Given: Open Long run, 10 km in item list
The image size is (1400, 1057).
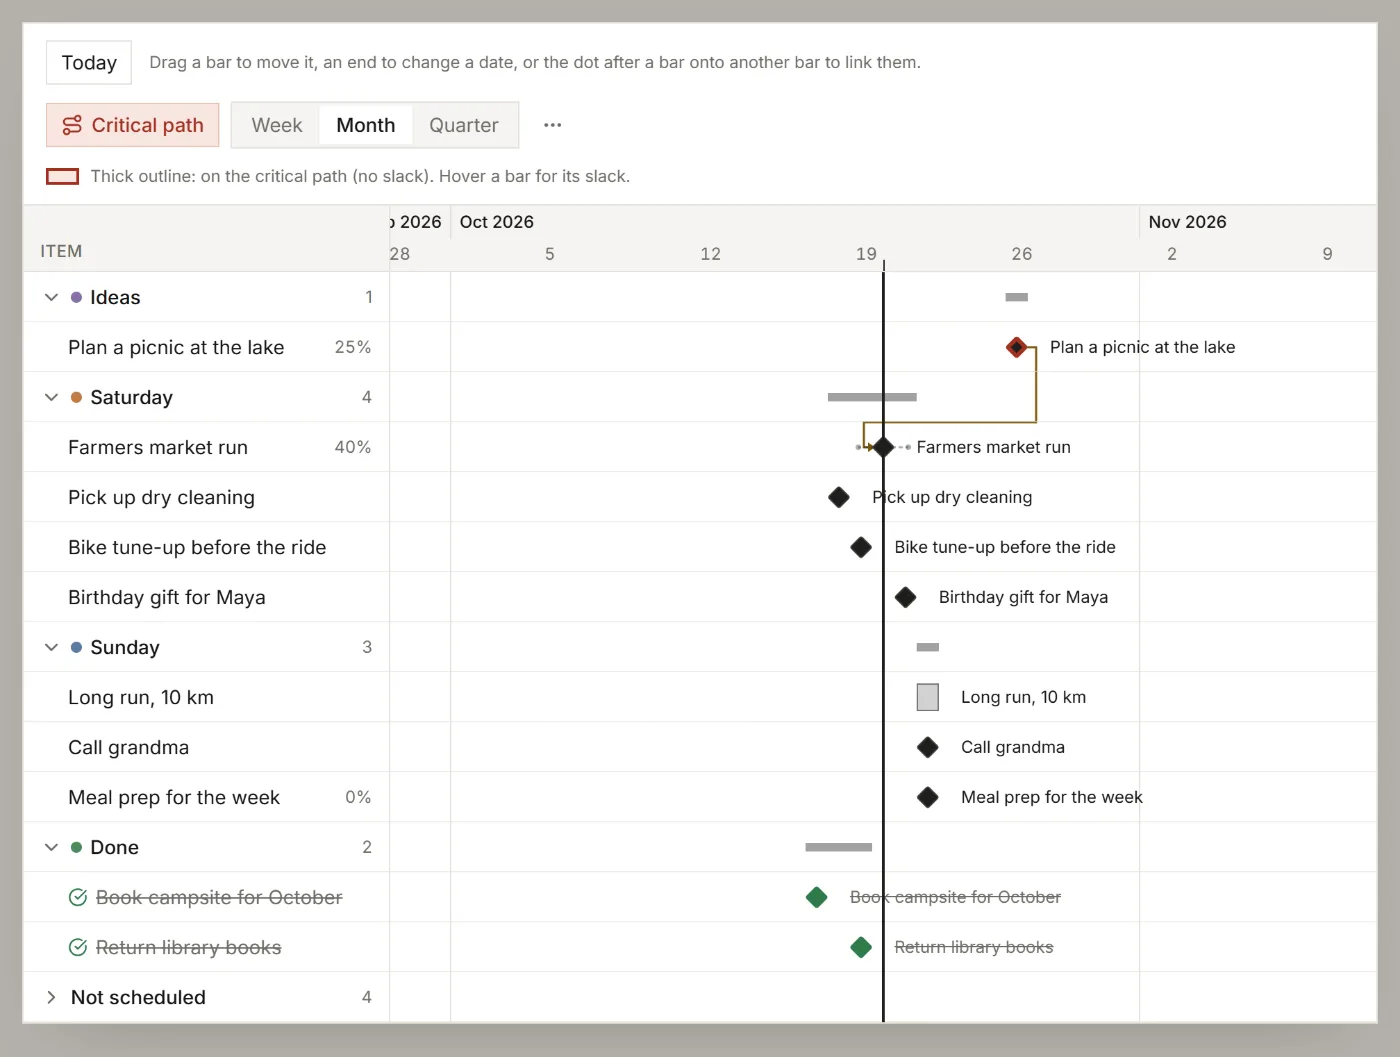Looking at the screenshot, I should point(141,697).
